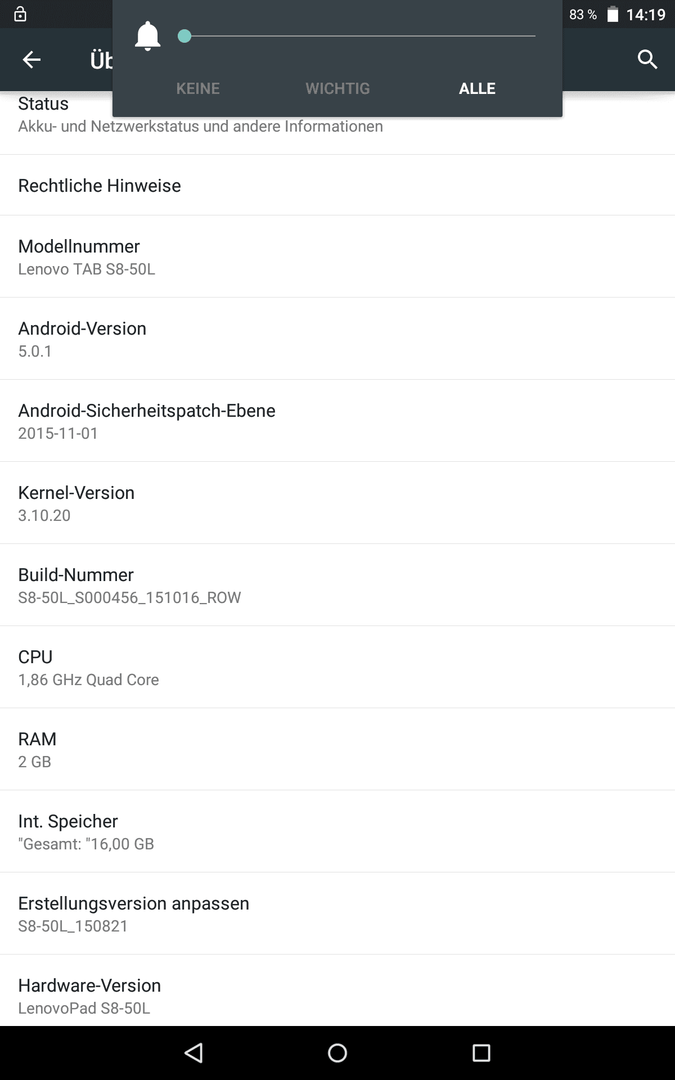Open search with magnifier icon
The image size is (675, 1080).
[x=647, y=60]
